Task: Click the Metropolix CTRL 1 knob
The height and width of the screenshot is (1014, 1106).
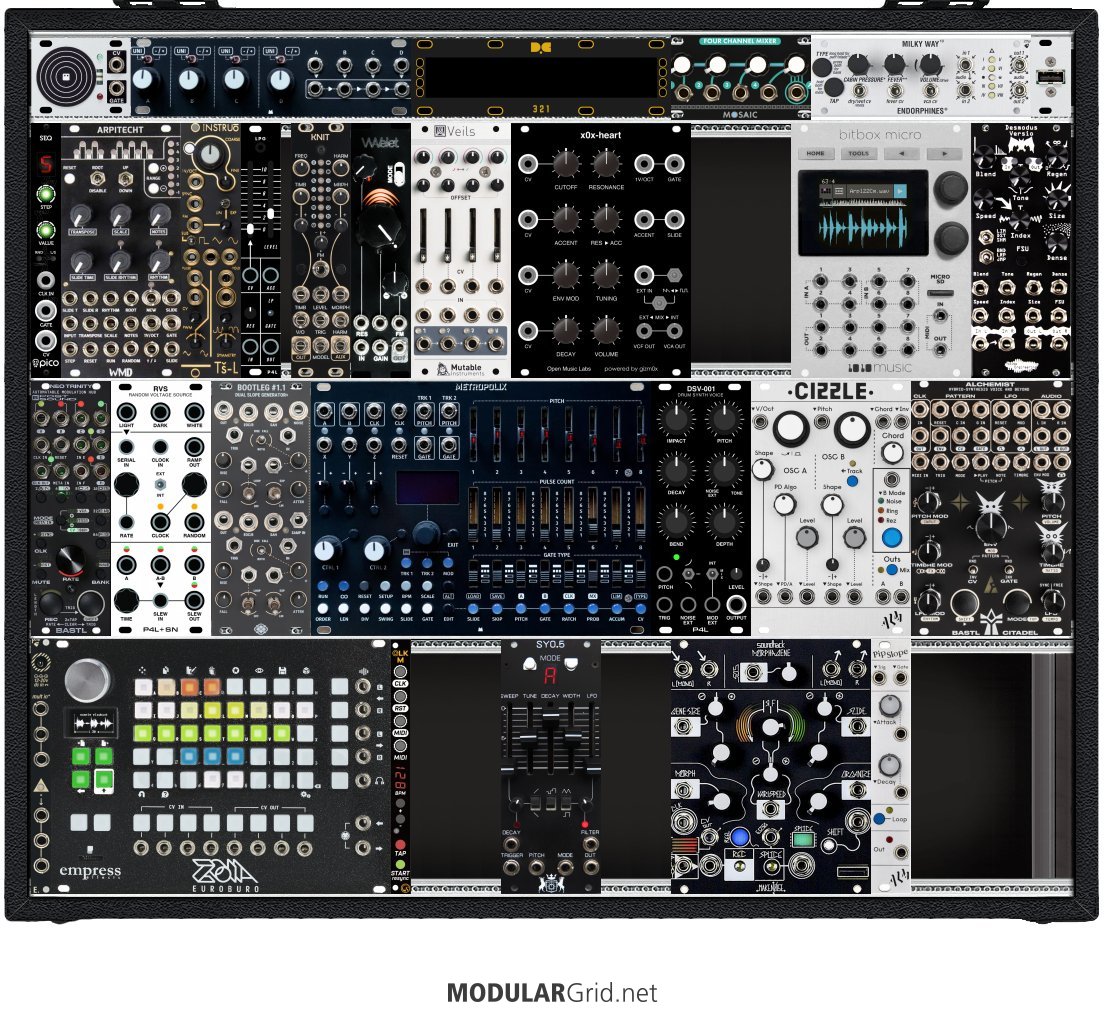Action: click(x=326, y=550)
